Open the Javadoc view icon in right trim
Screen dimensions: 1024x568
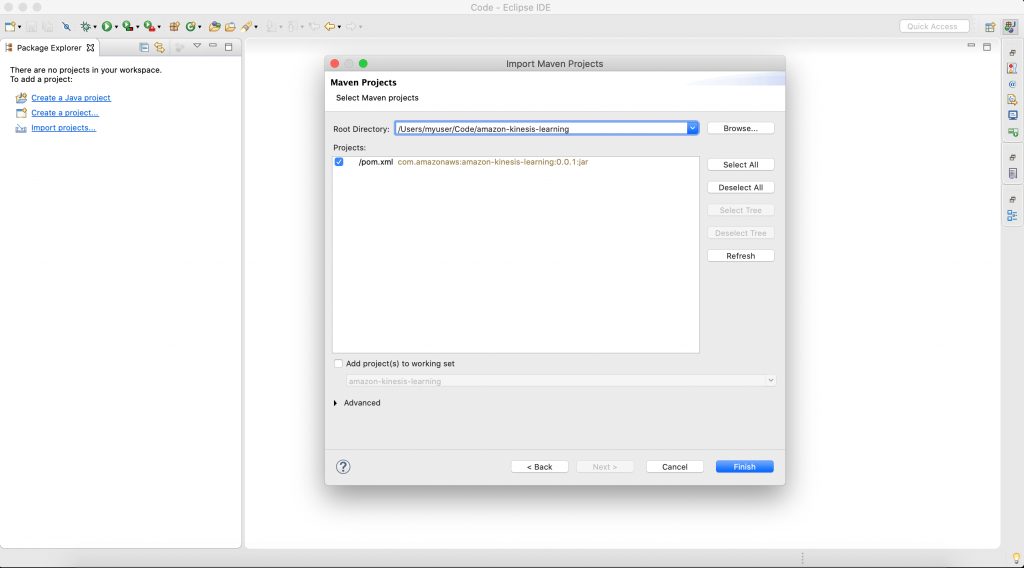(1012, 84)
